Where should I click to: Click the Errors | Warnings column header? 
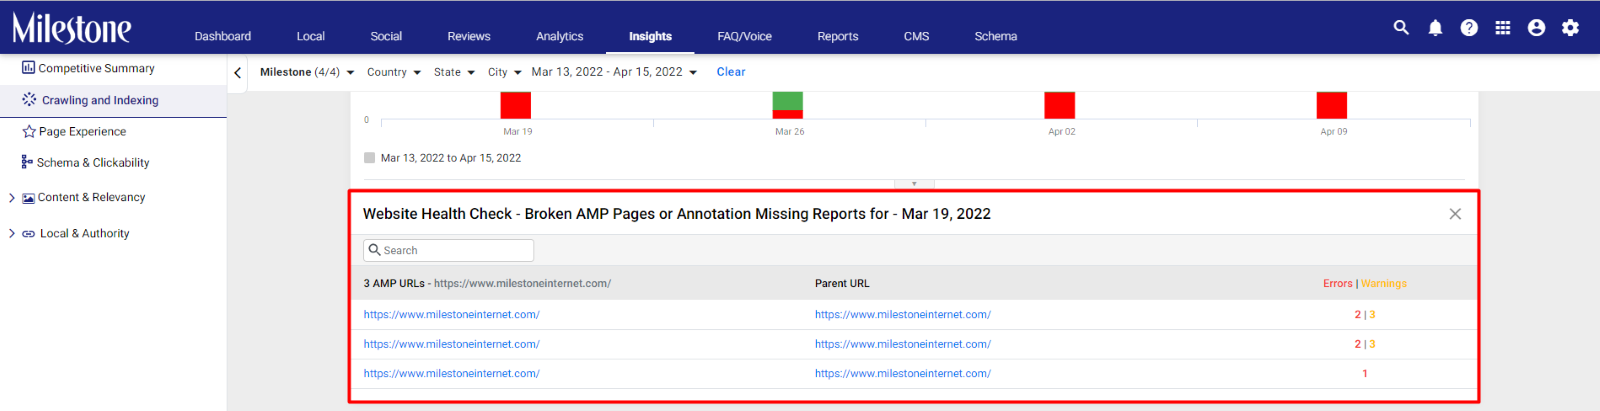(1365, 283)
